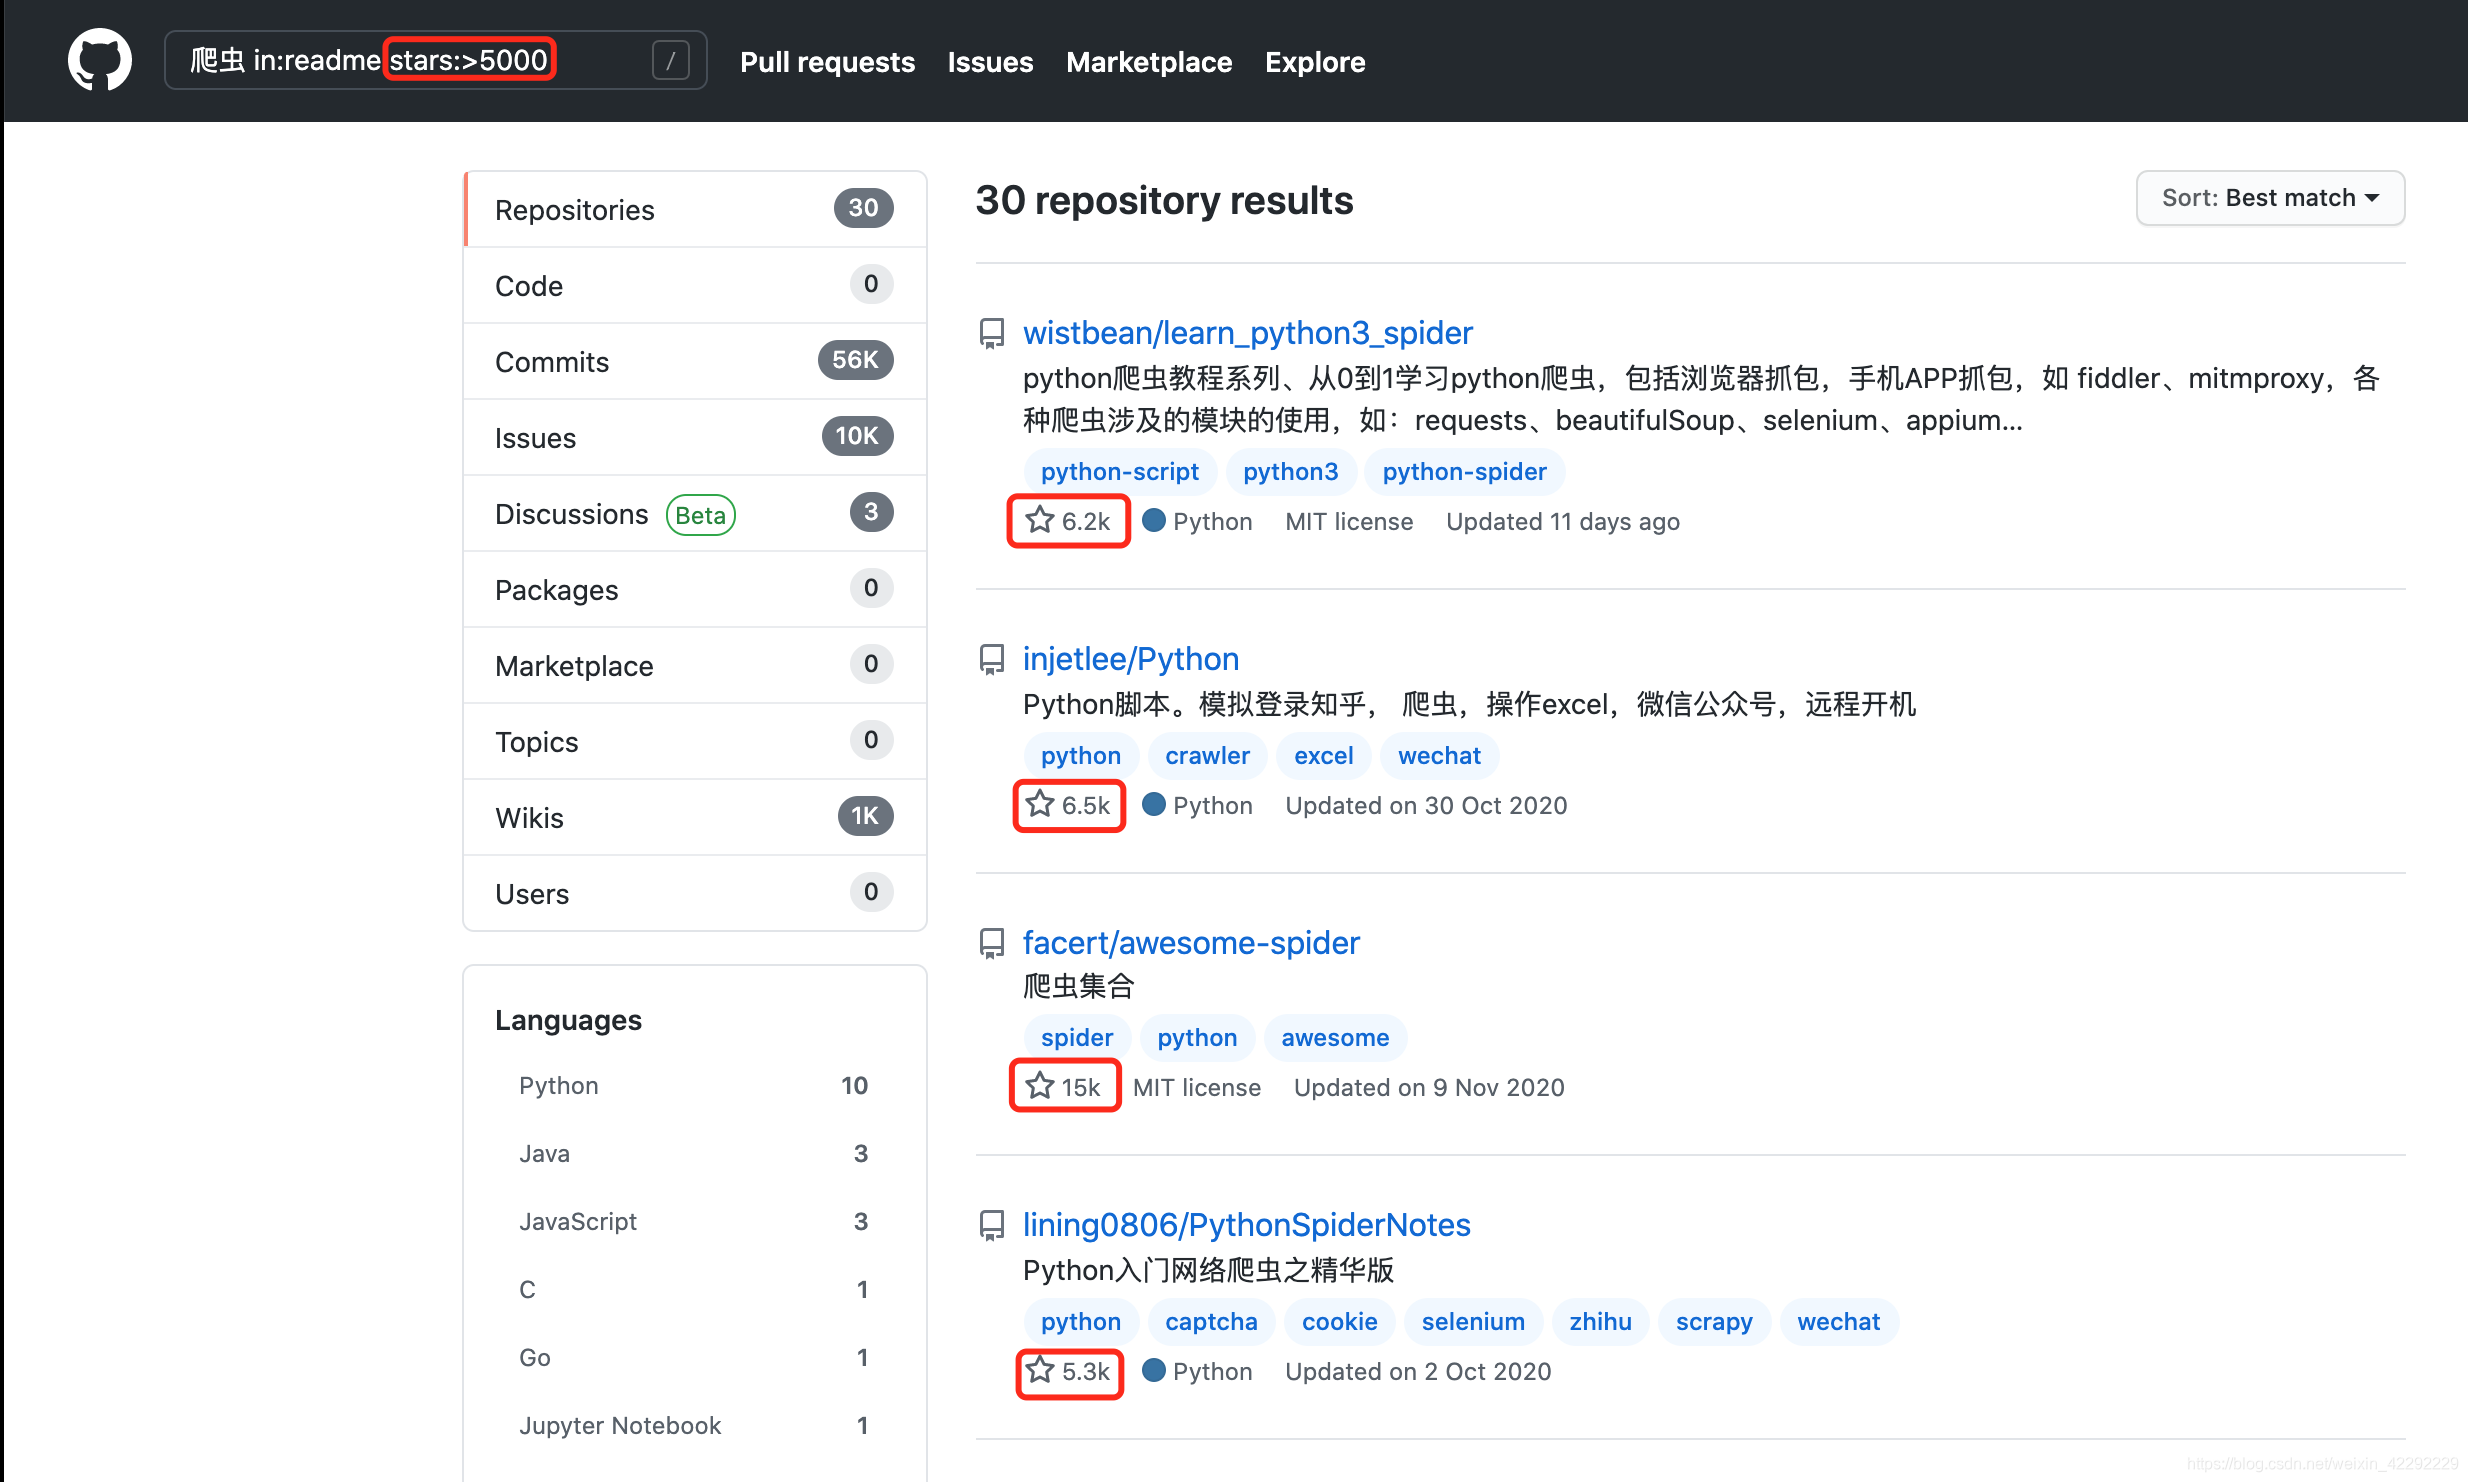This screenshot has height=1482, width=2468.
Task: Click the Python language color dot under injetlee/Python
Action: point(1153,805)
